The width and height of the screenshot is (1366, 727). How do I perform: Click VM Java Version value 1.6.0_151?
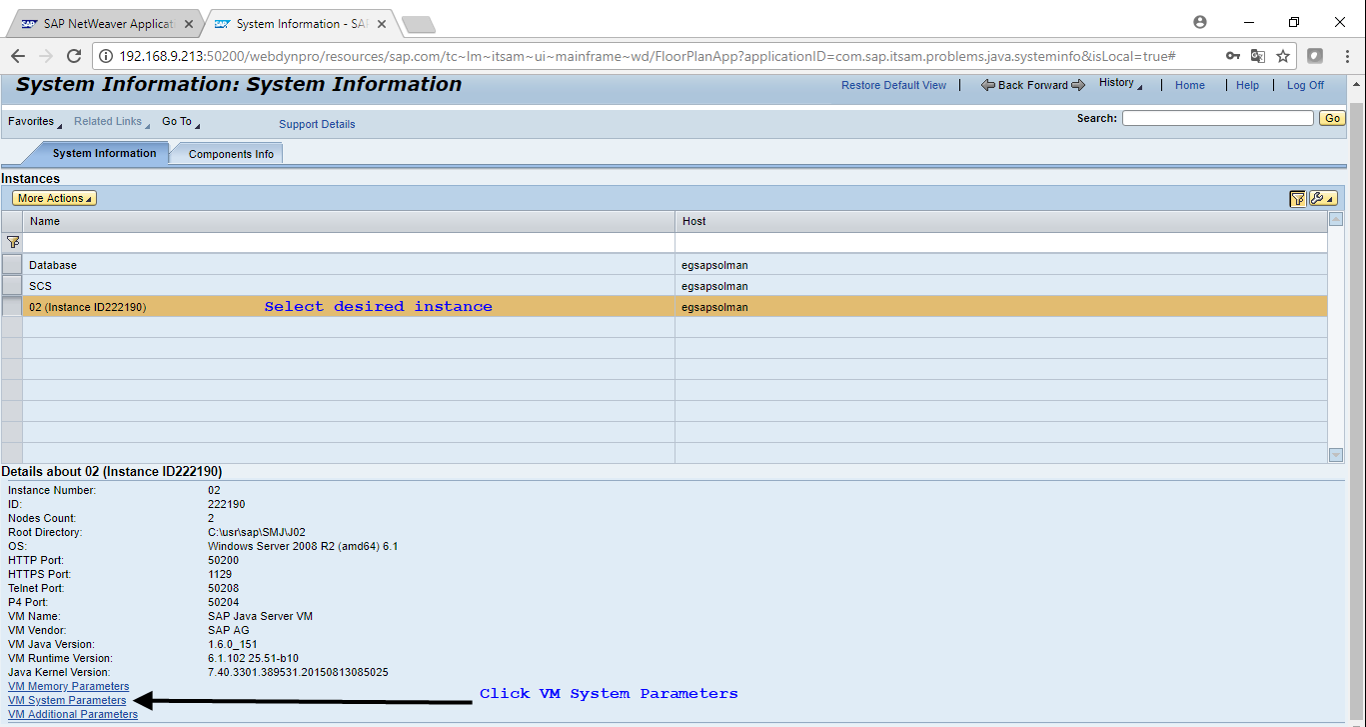click(x=235, y=644)
